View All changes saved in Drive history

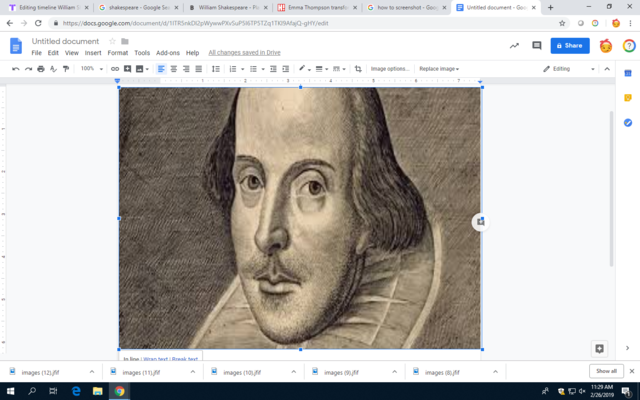(244, 53)
